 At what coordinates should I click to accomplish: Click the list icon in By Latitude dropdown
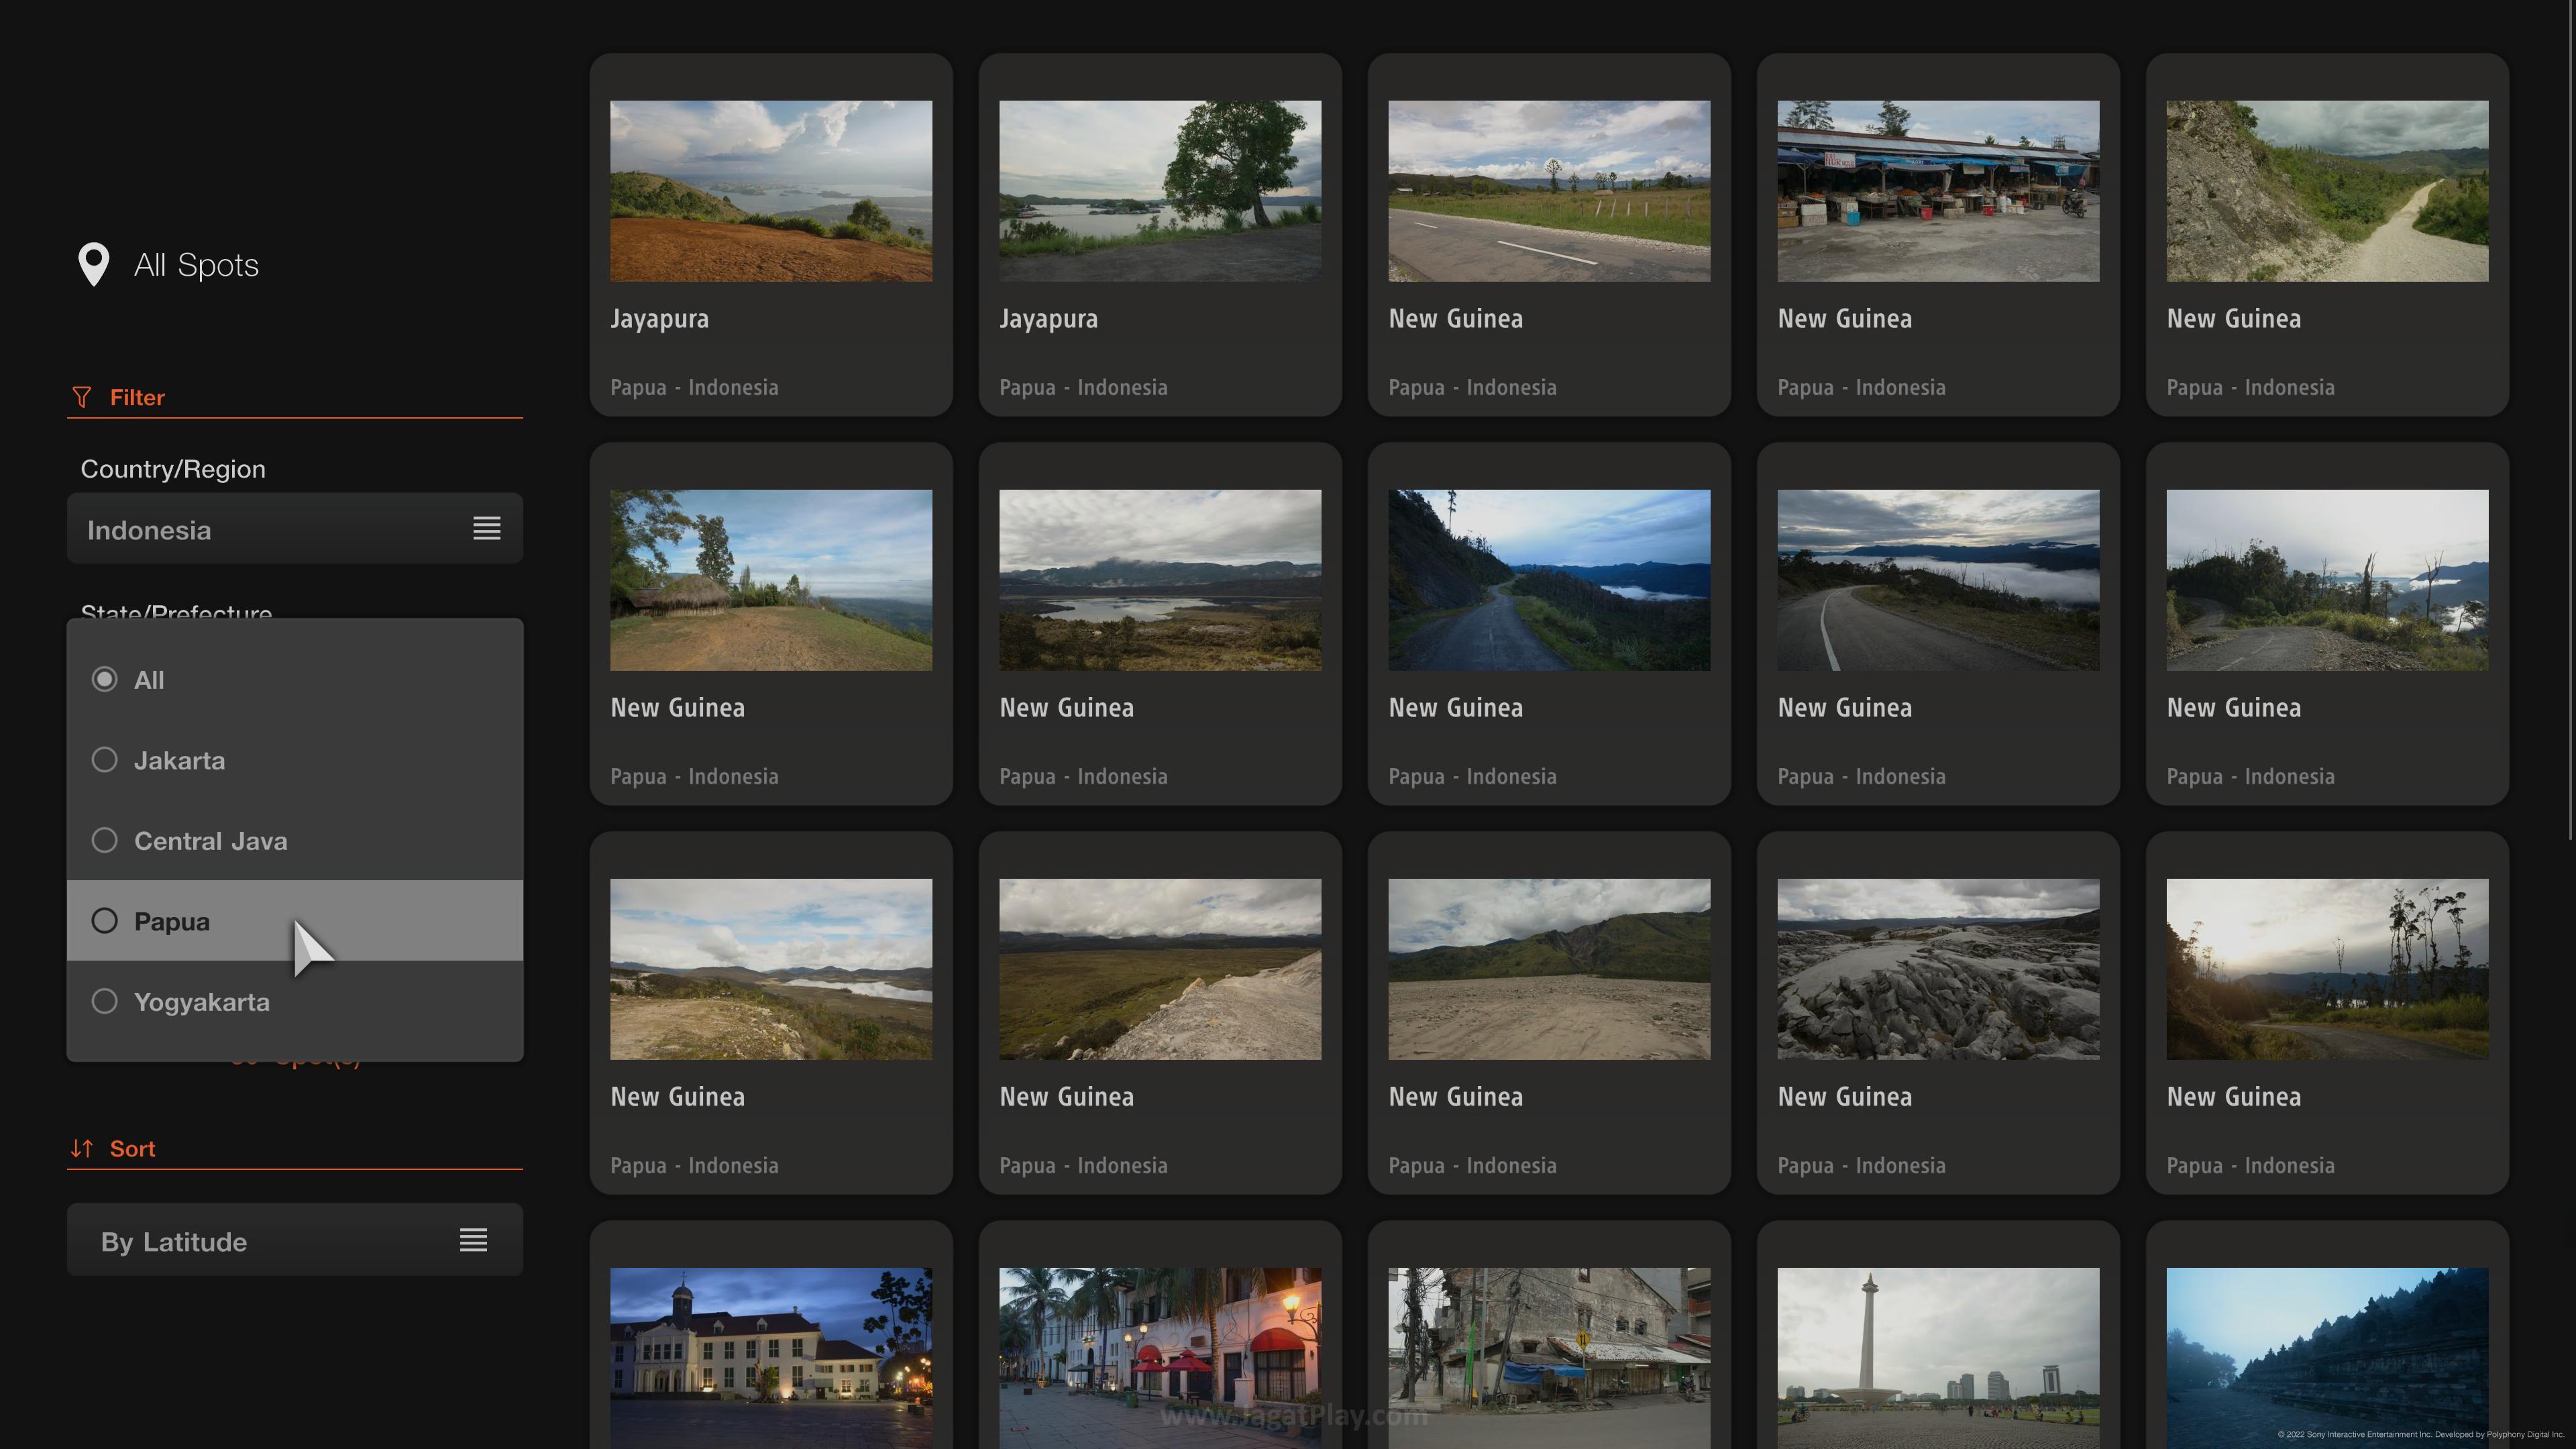click(x=473, y=1240)
